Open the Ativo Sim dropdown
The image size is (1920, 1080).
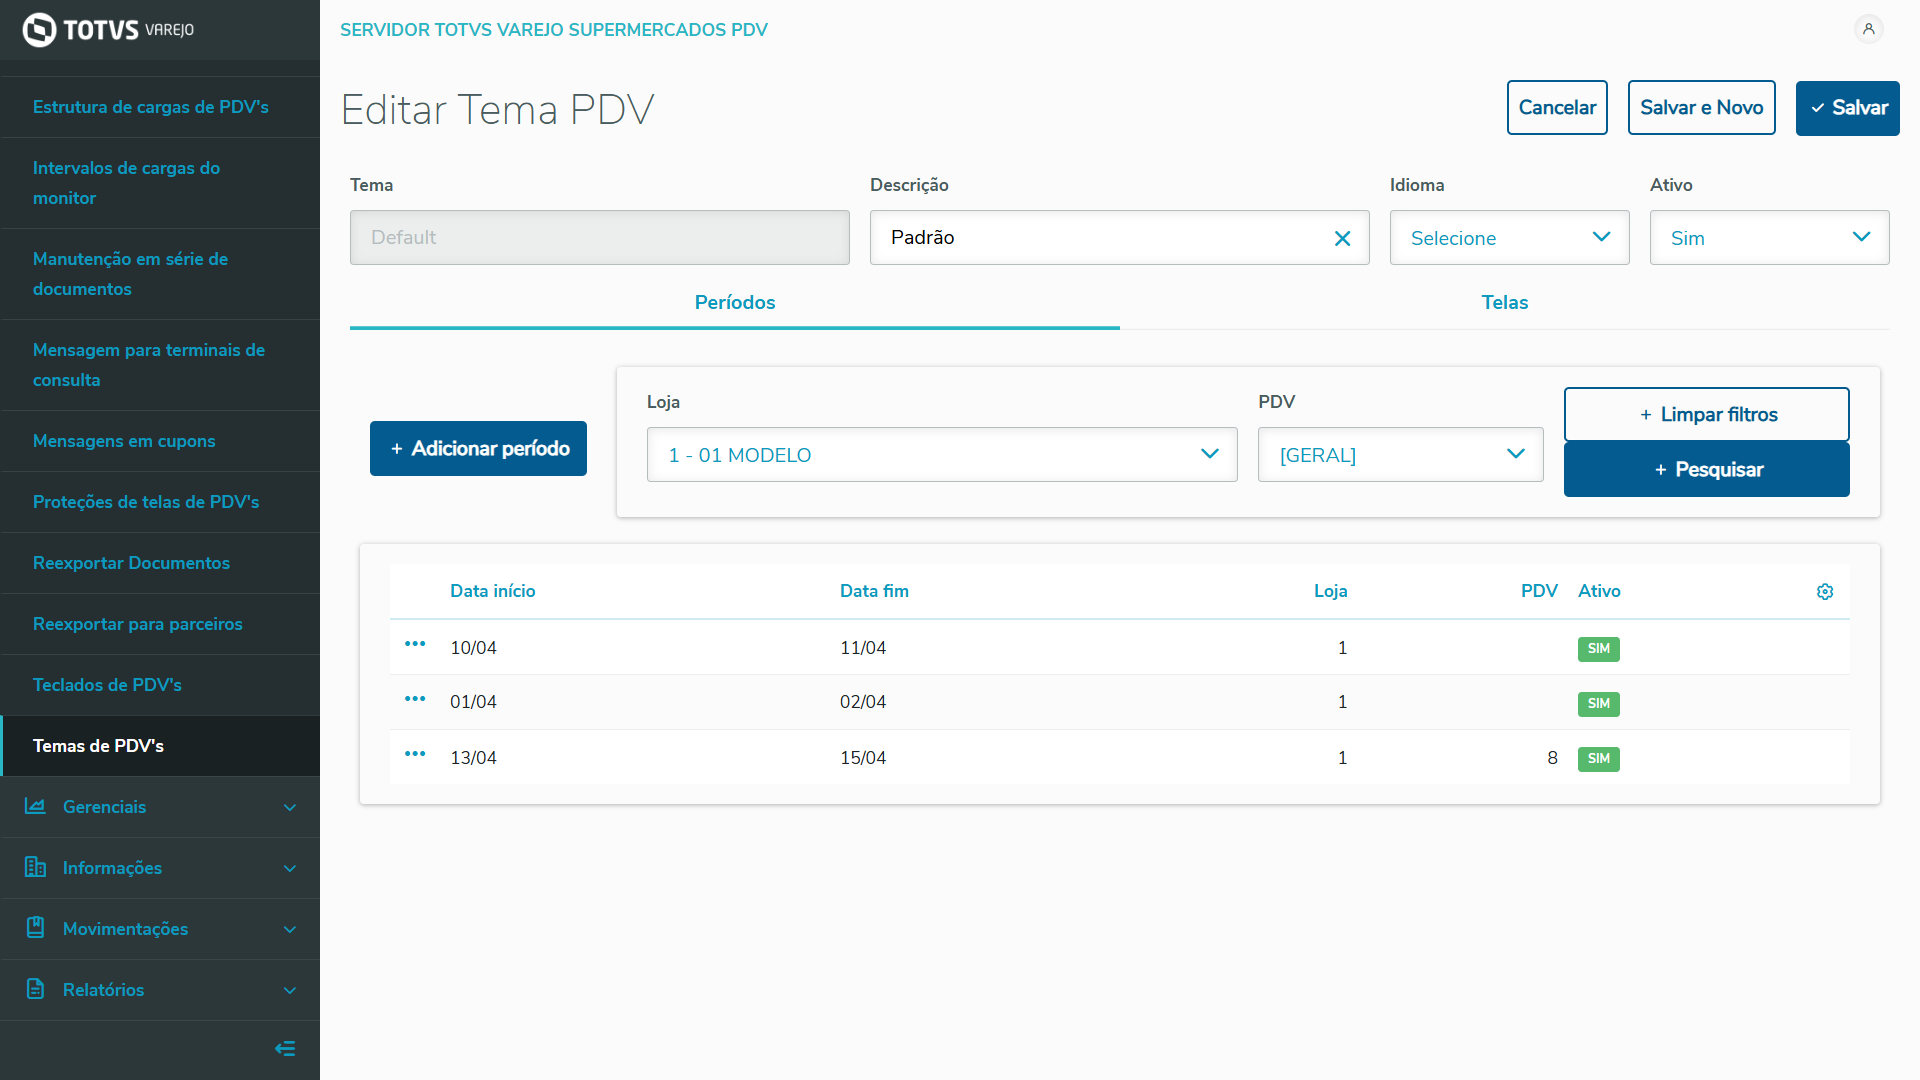tap(1769, 238)
